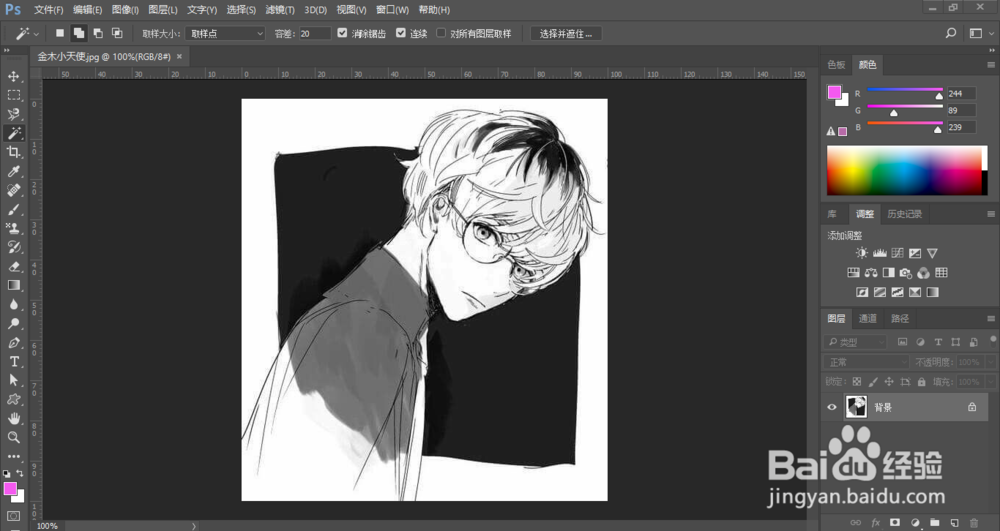Enable 对所有图层取样 checkbox
This screenshot has width=1000, height=531.
click(x=441, y=33)
